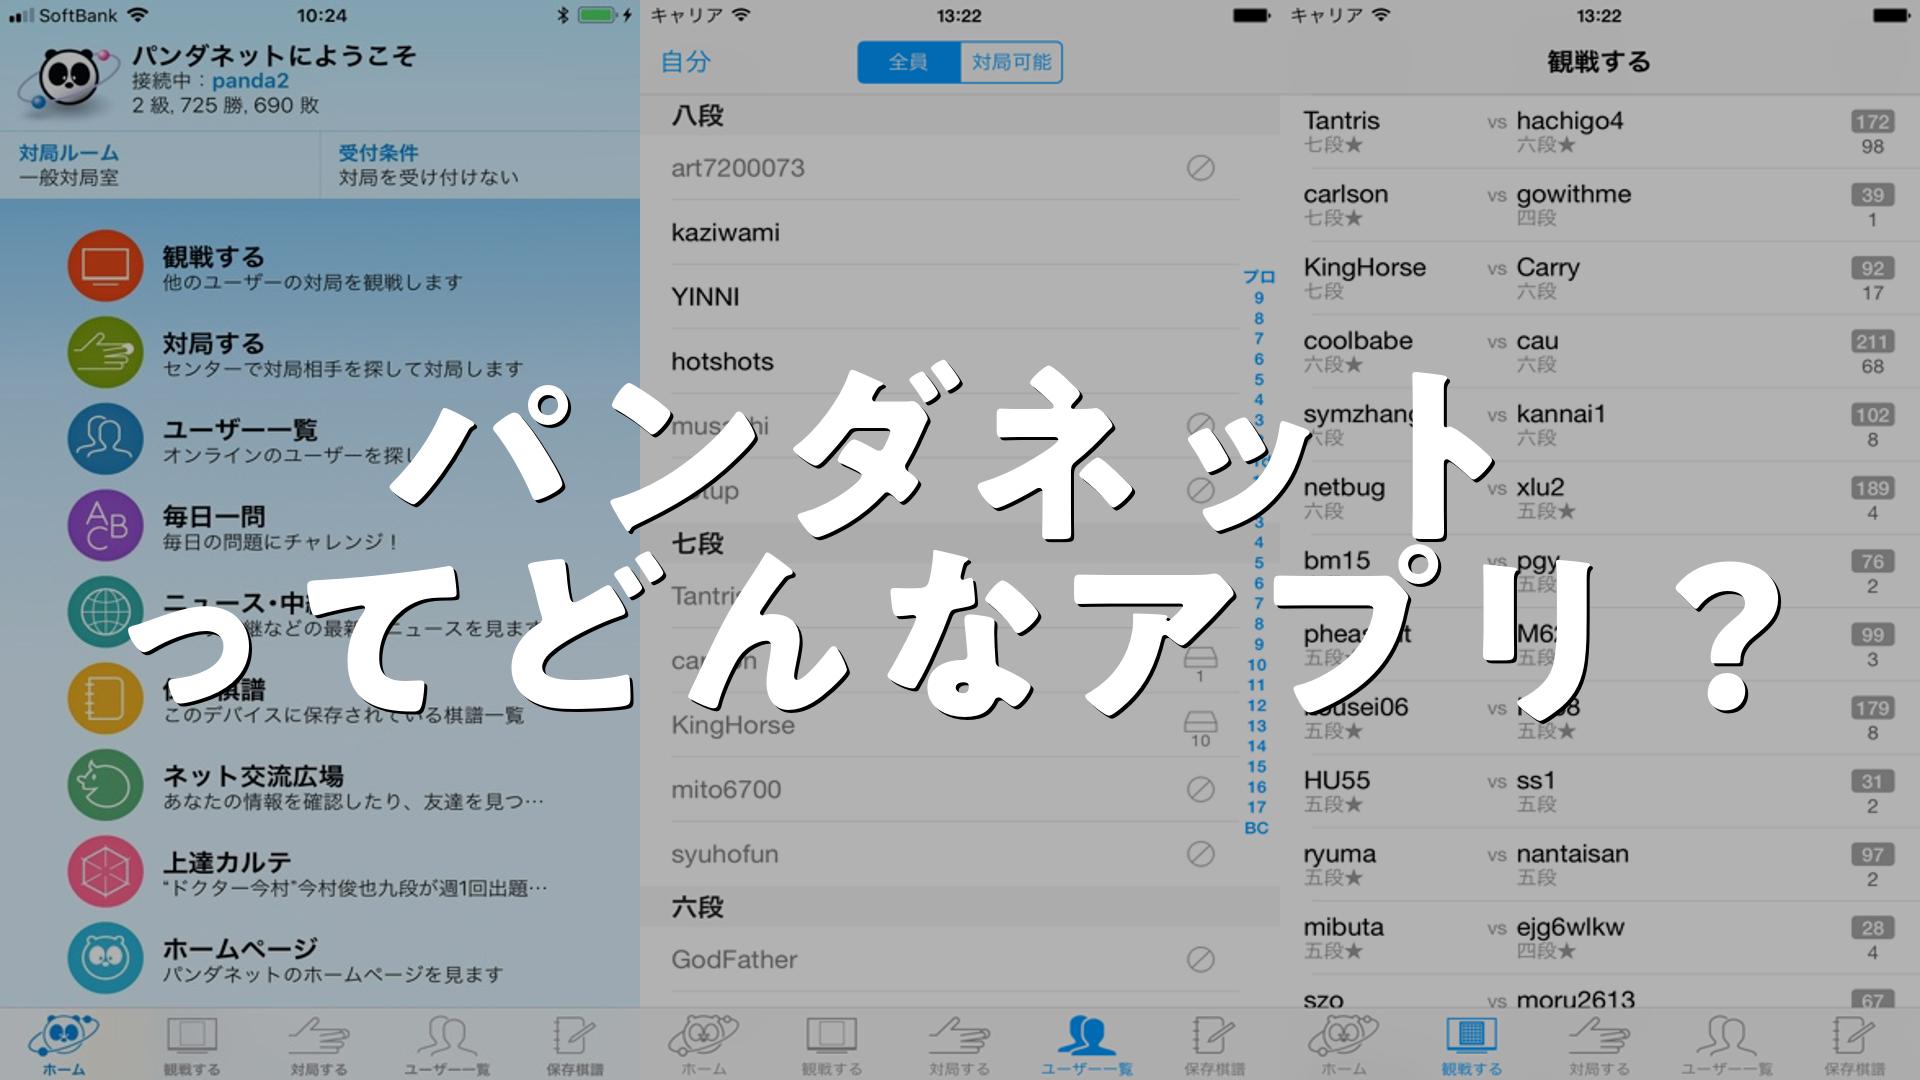Open the 観戦する red monitor icon
1920x1080 pixels.
[x=105, y=266]
